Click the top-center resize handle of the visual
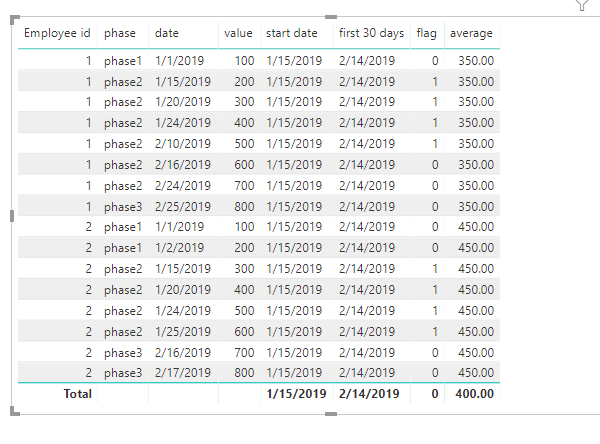This screenshot has height=444, width=600. tap(331, 17)
